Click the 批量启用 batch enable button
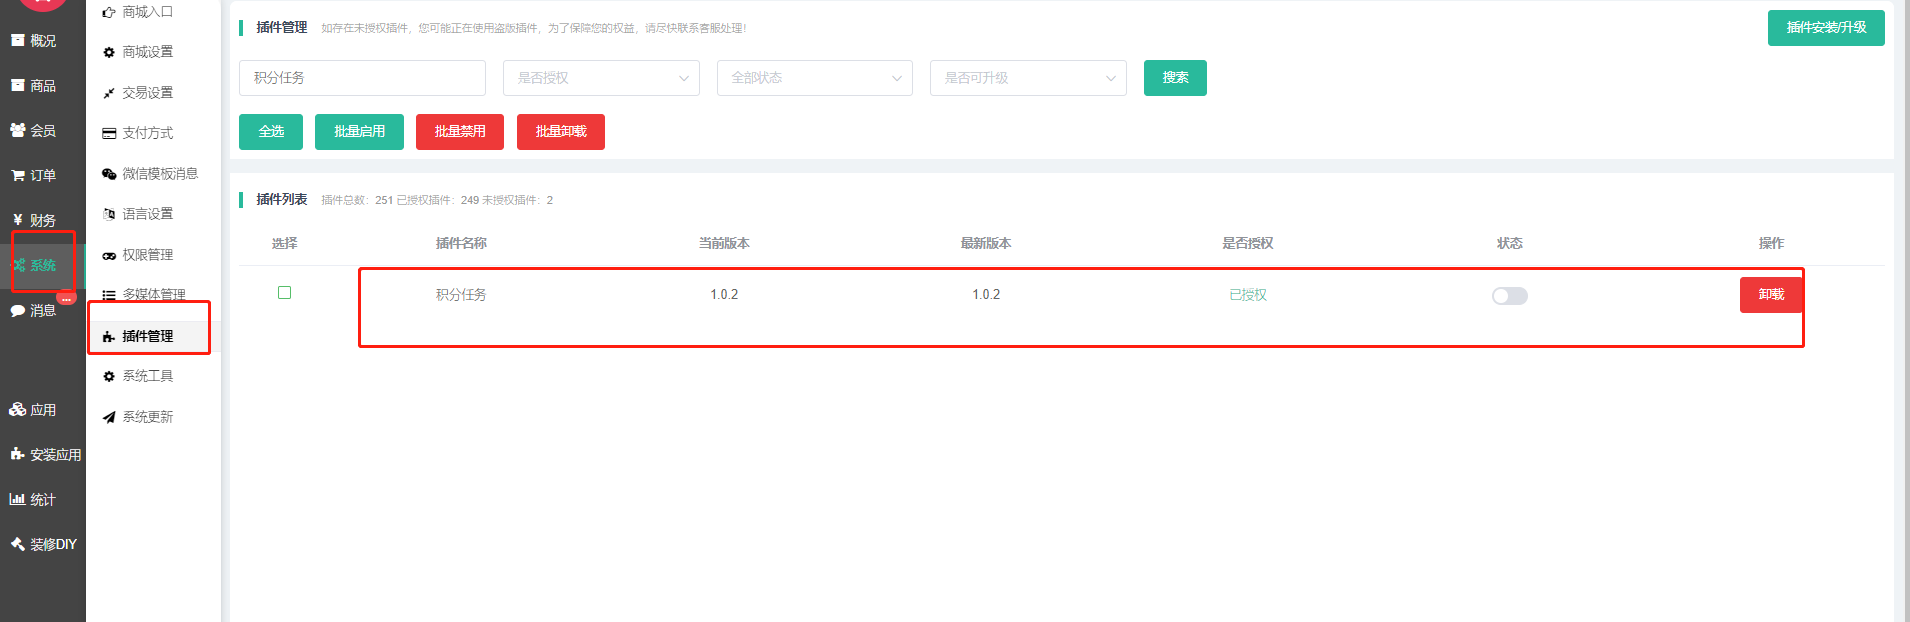This screenshot has height=622, width=1910. tap(359, 132)
